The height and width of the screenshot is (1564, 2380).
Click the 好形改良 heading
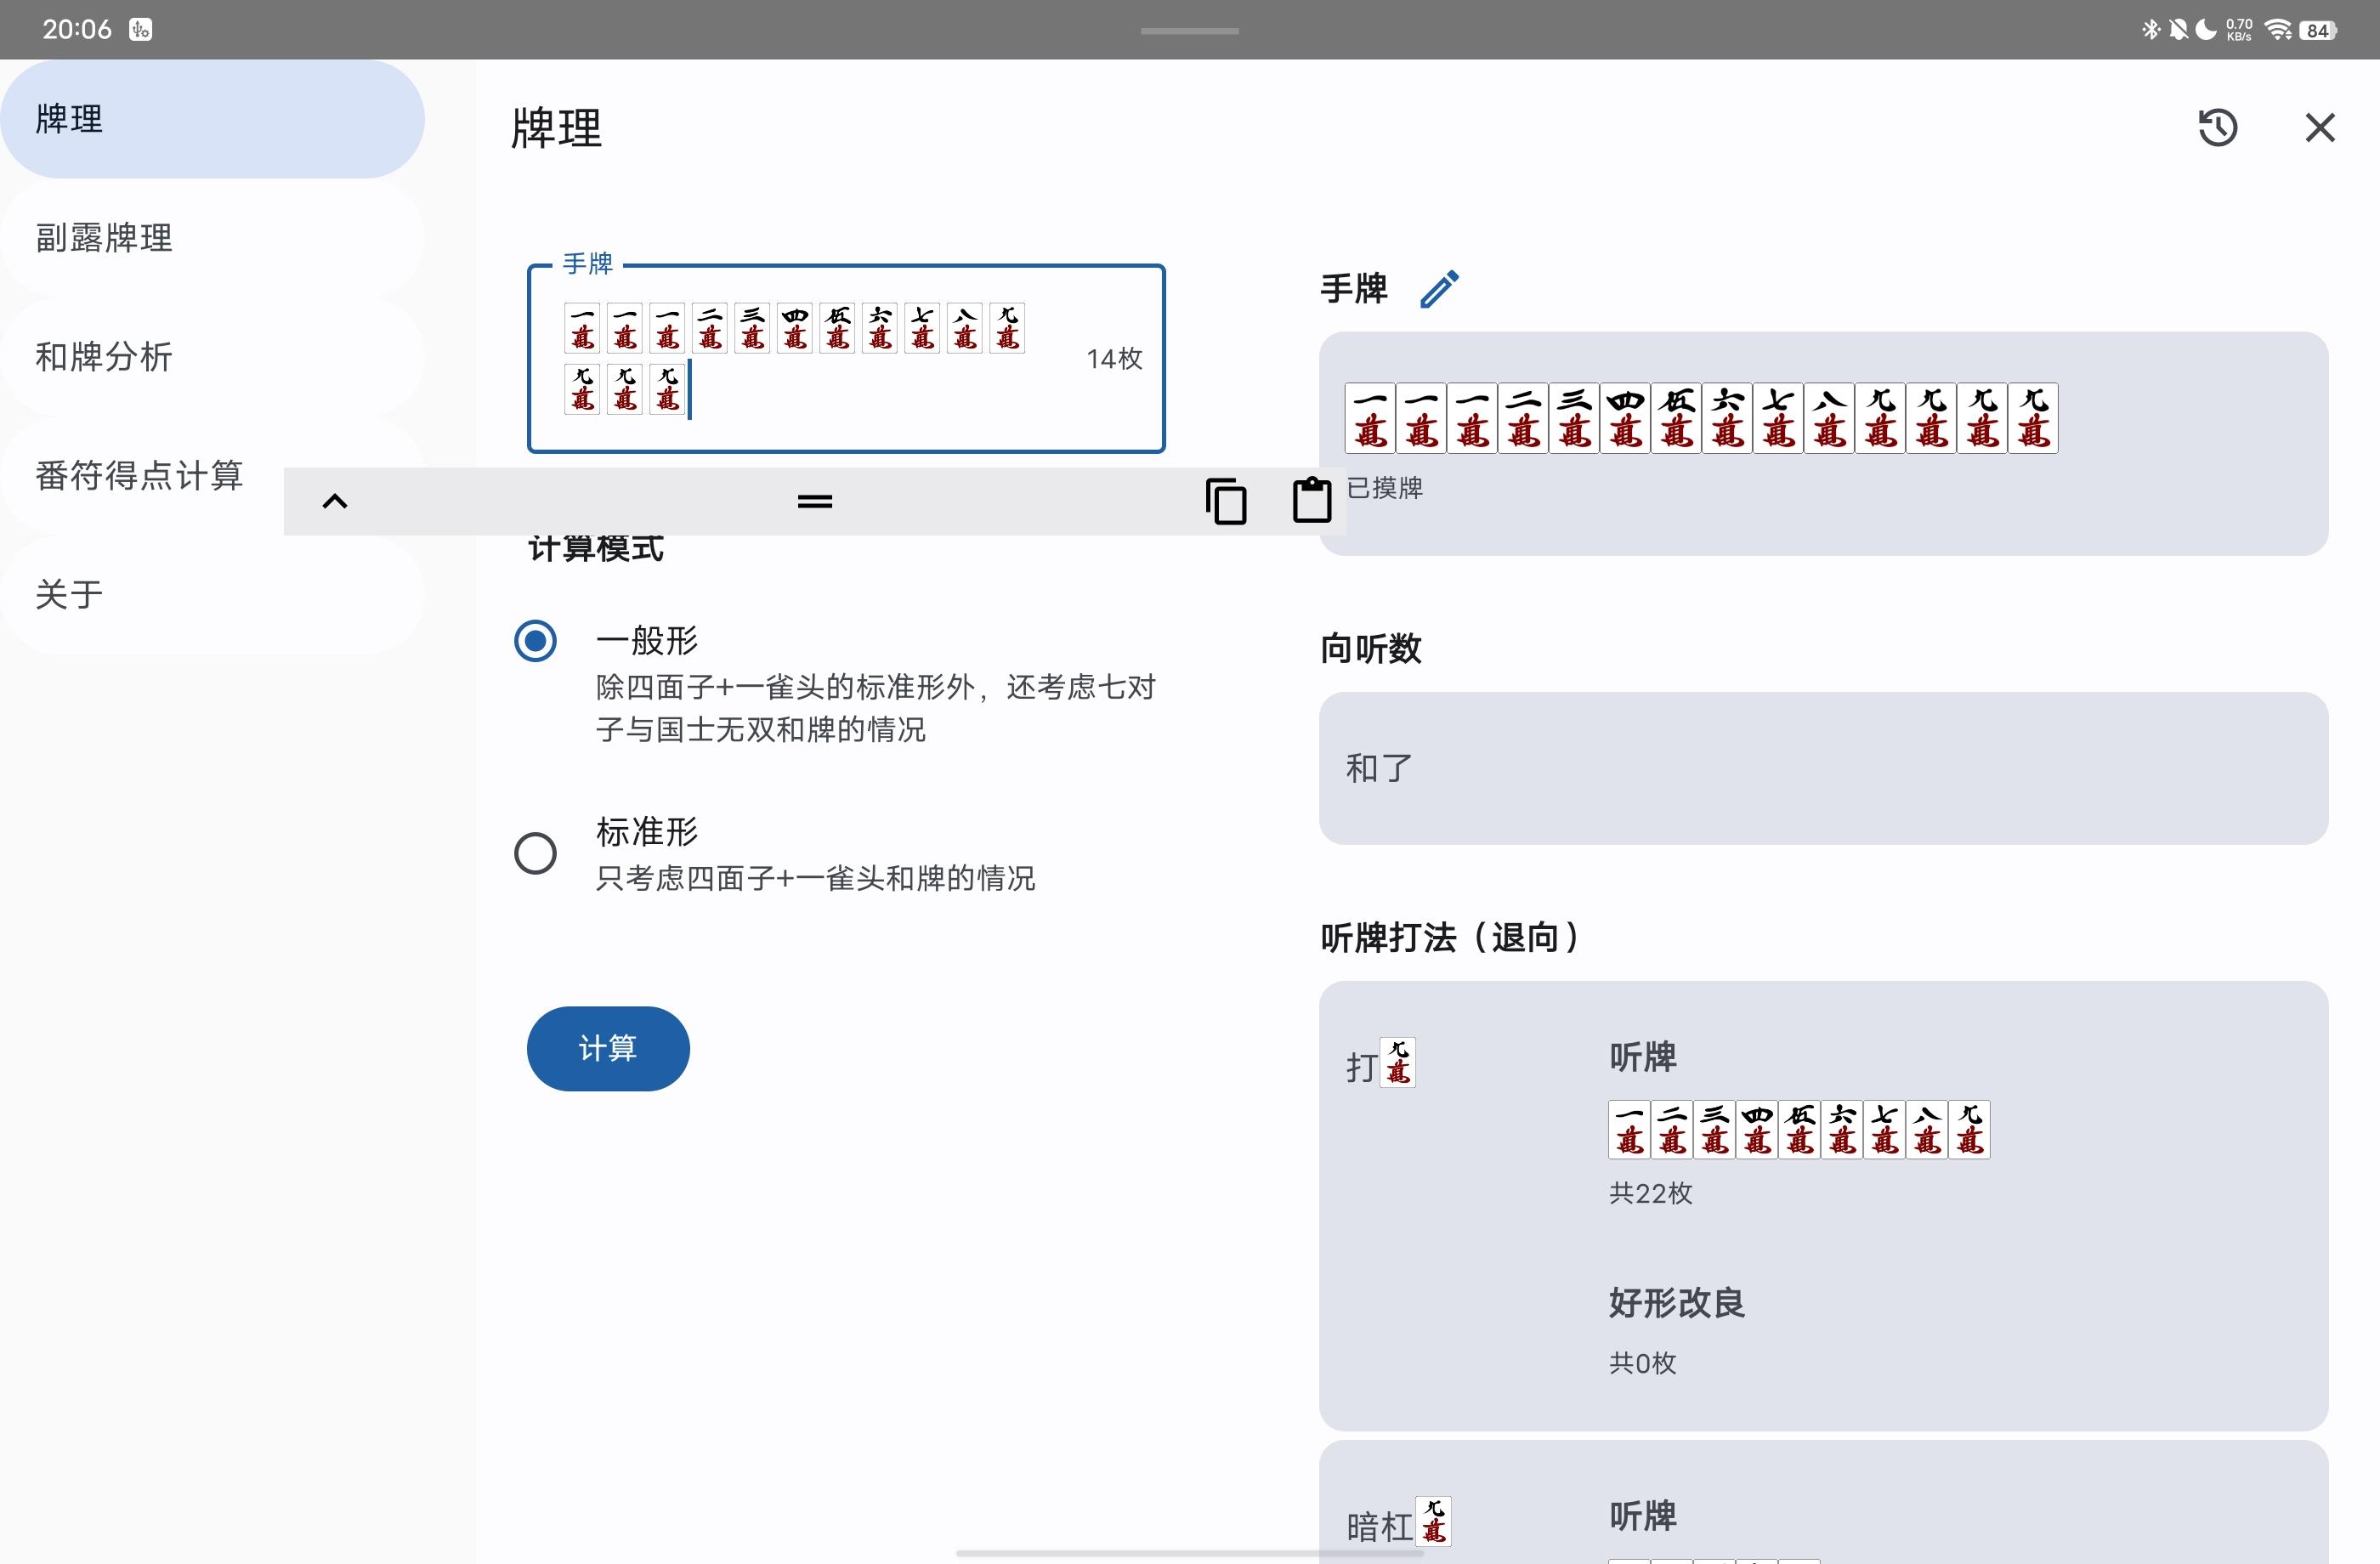1676,1303
